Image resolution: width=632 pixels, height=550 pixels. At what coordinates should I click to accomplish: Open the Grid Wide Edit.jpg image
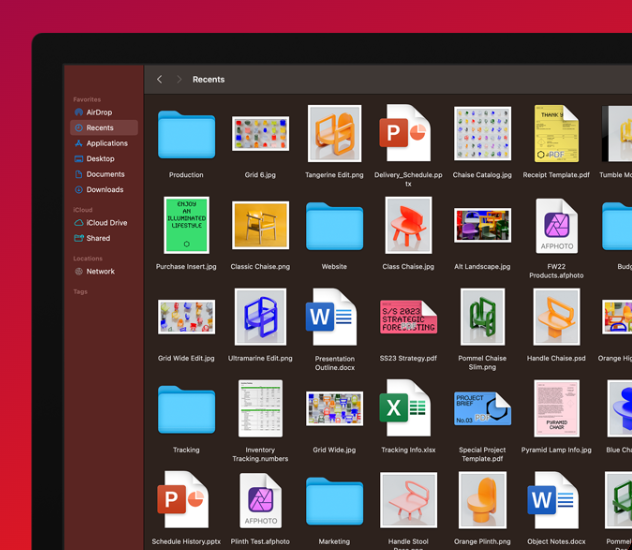coord(186,317)
